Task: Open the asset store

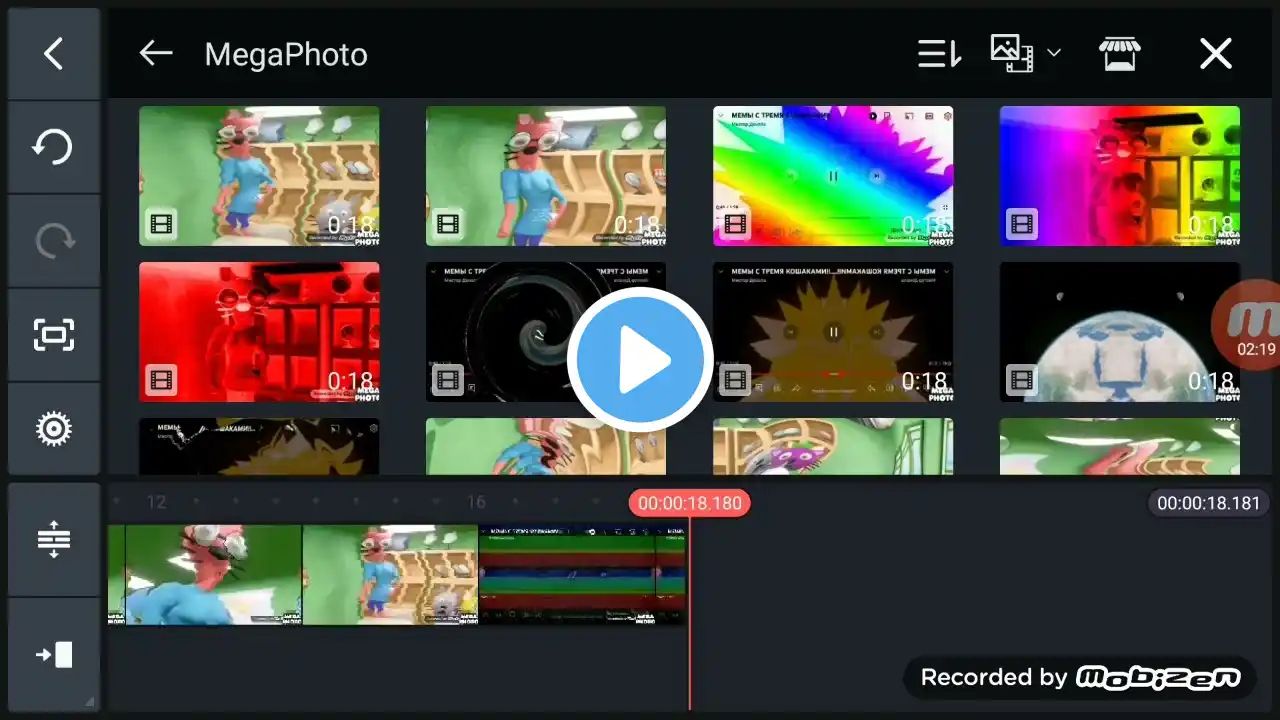Action: 1120,54
